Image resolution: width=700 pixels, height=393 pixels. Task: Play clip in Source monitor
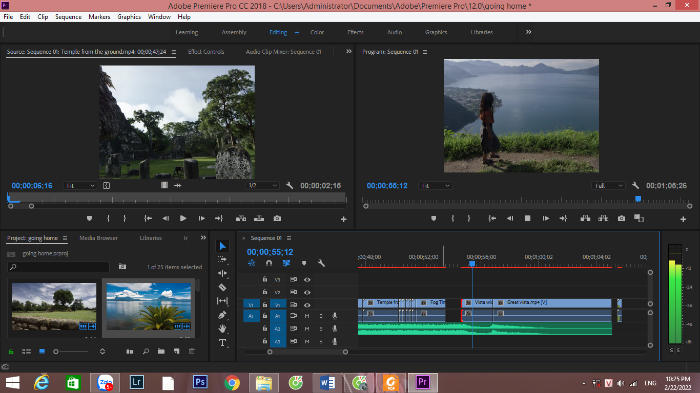click(x=183, y=218)
